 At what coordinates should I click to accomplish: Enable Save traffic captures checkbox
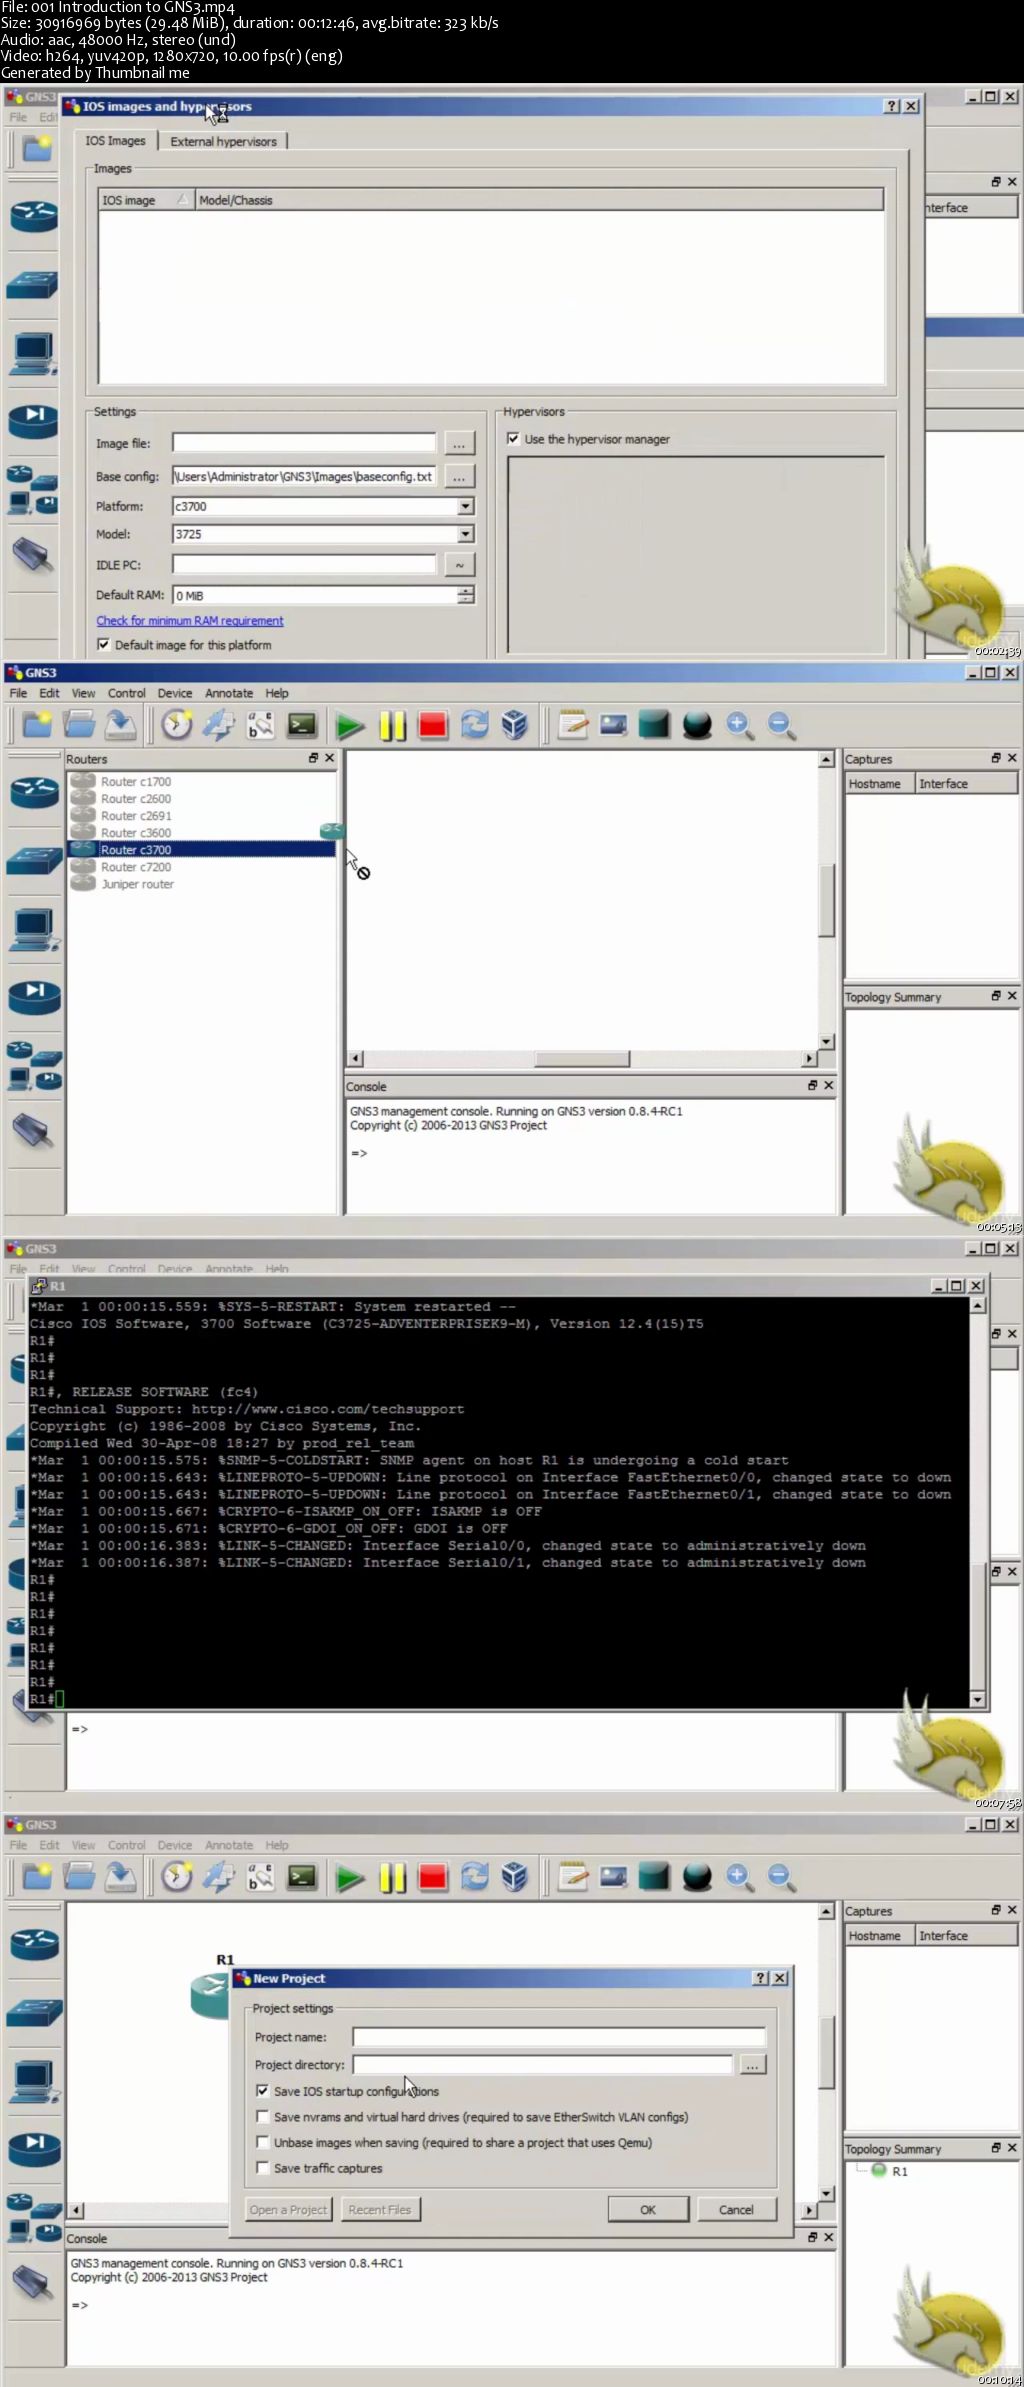(262, 2168)
